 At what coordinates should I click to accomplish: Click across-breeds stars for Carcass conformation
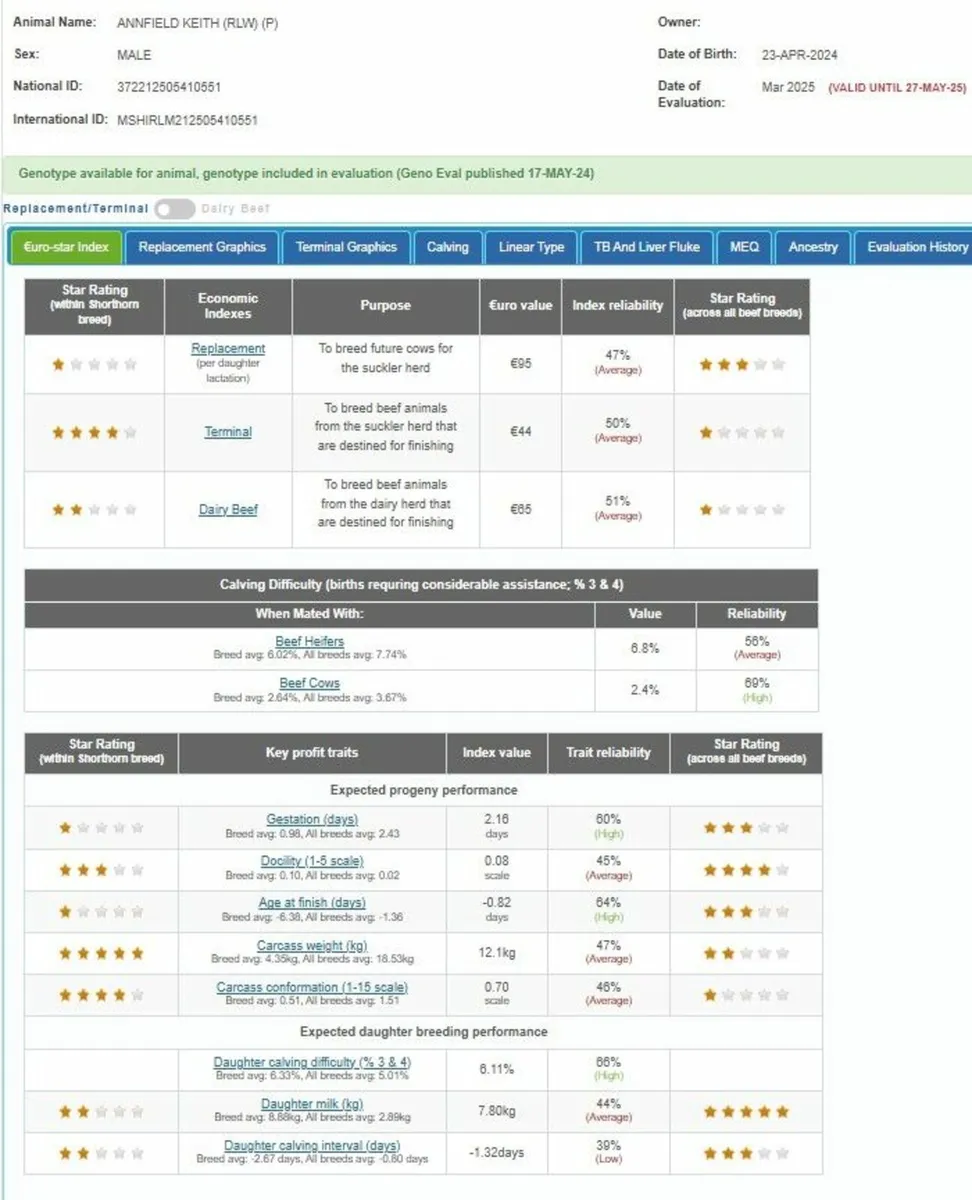click(746, 996)
